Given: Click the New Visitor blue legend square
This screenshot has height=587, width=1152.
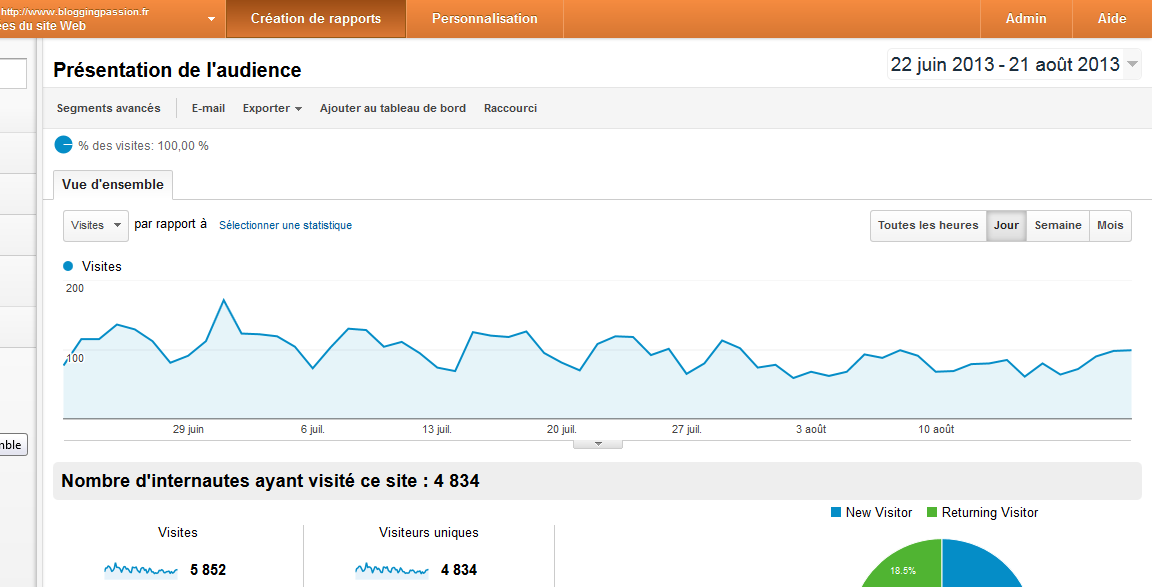Looking at the screenshot, I should pos(835,512).
